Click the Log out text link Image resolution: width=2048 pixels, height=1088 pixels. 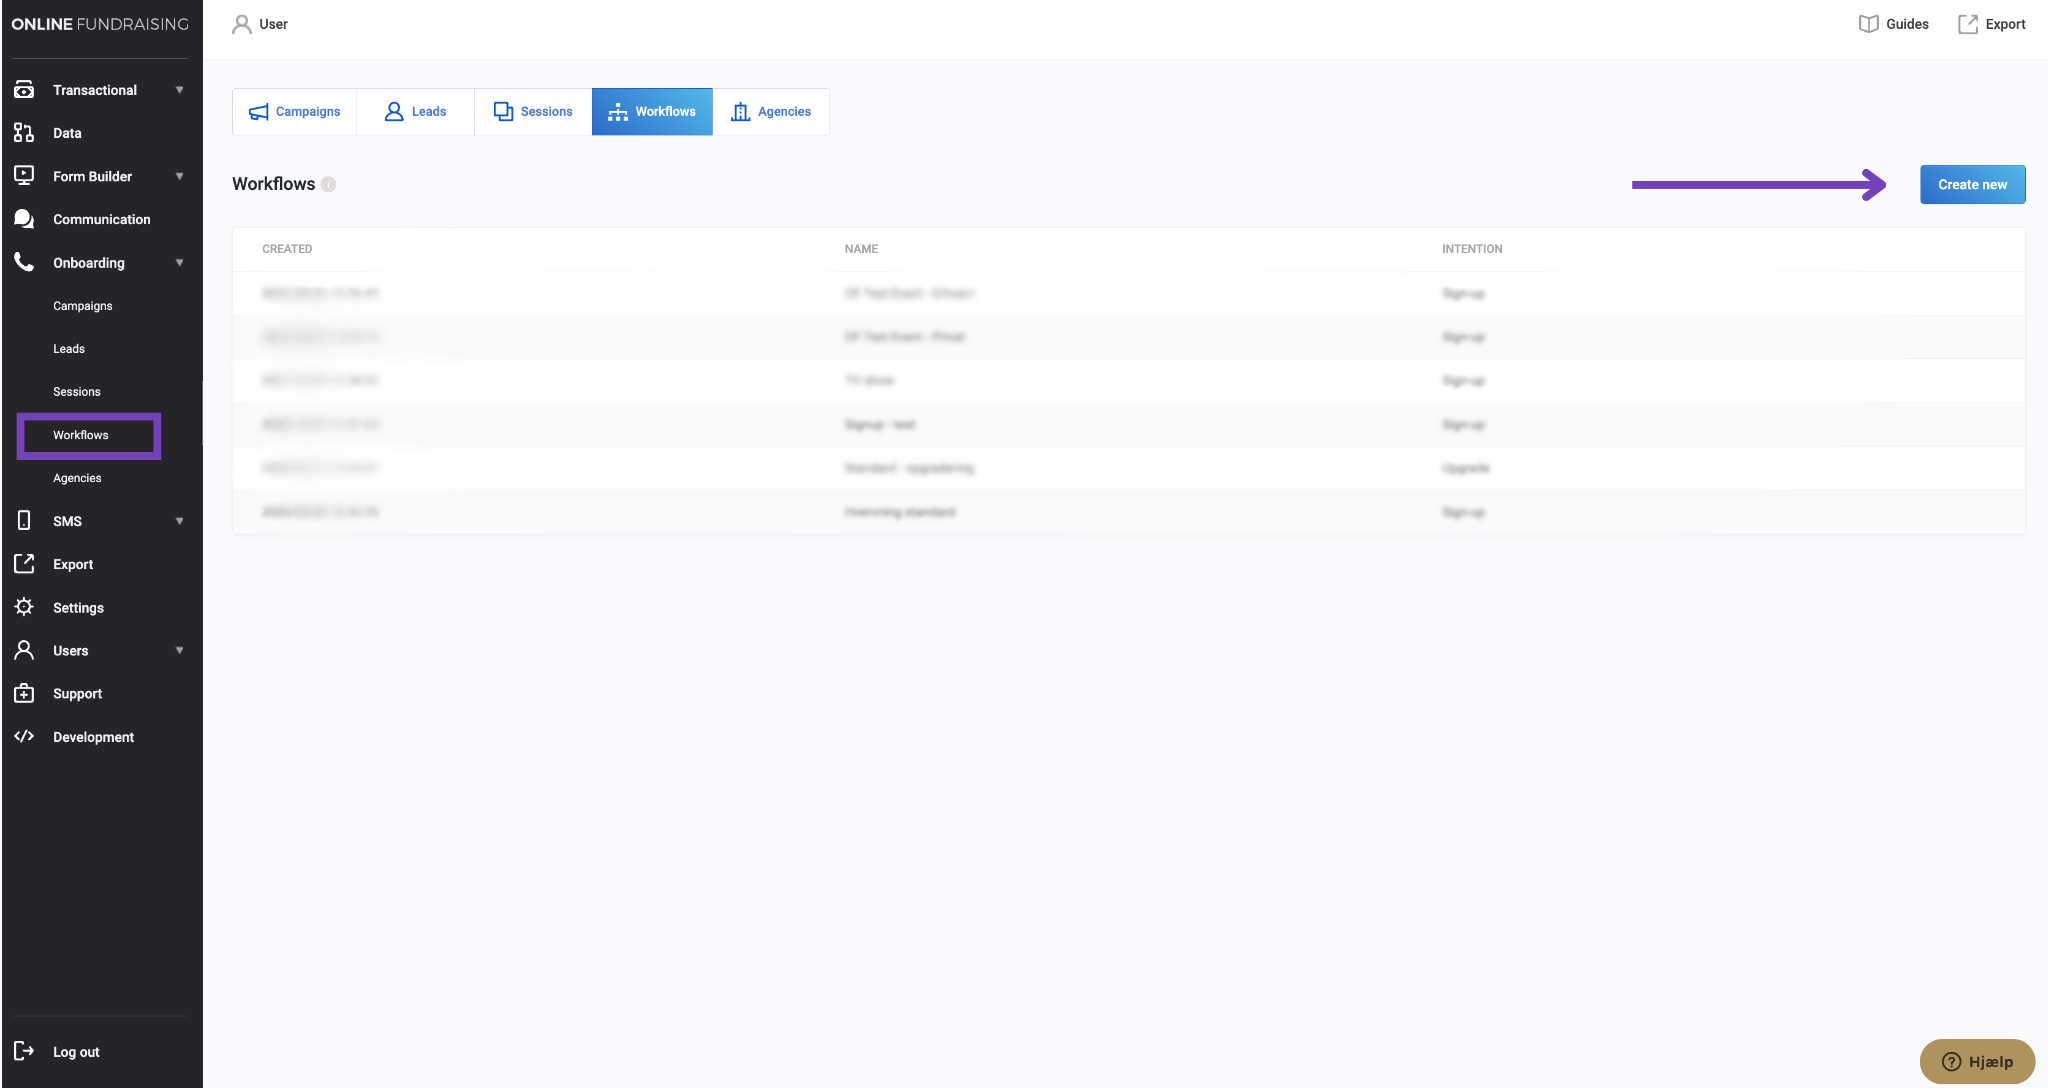coord(76,1052)
